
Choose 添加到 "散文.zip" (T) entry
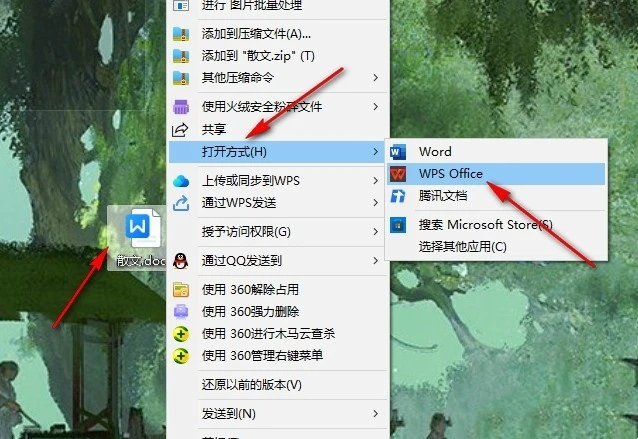(x=279, y=56)
